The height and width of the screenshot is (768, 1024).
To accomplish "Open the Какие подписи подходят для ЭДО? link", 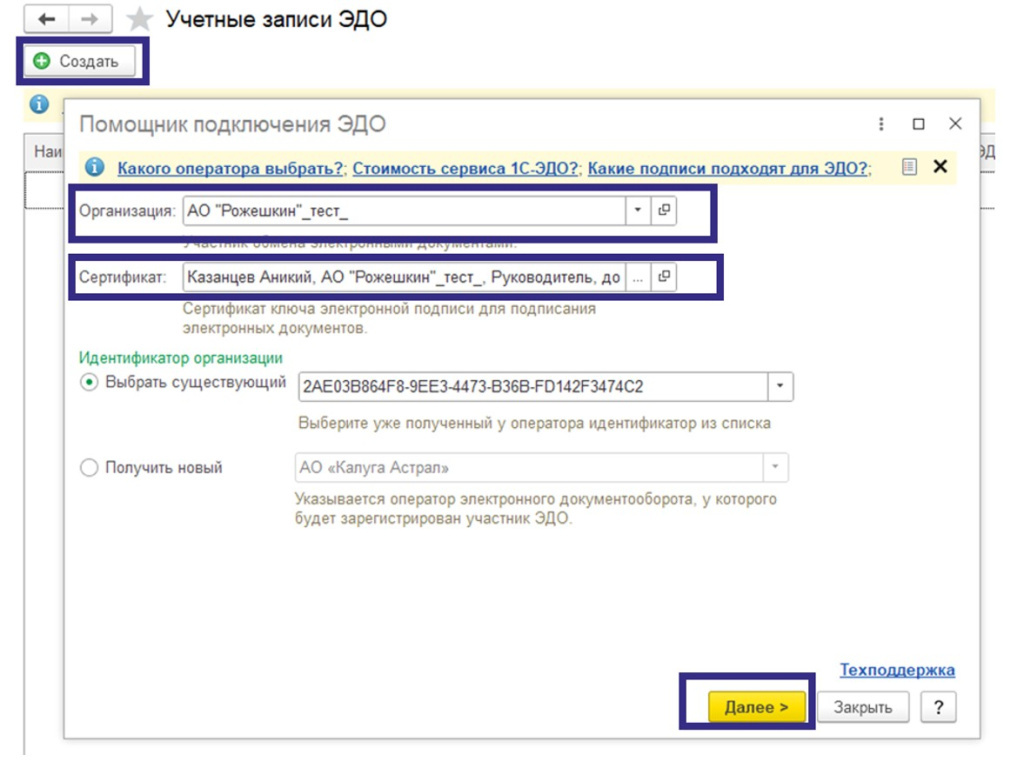I will pos(728,168).
